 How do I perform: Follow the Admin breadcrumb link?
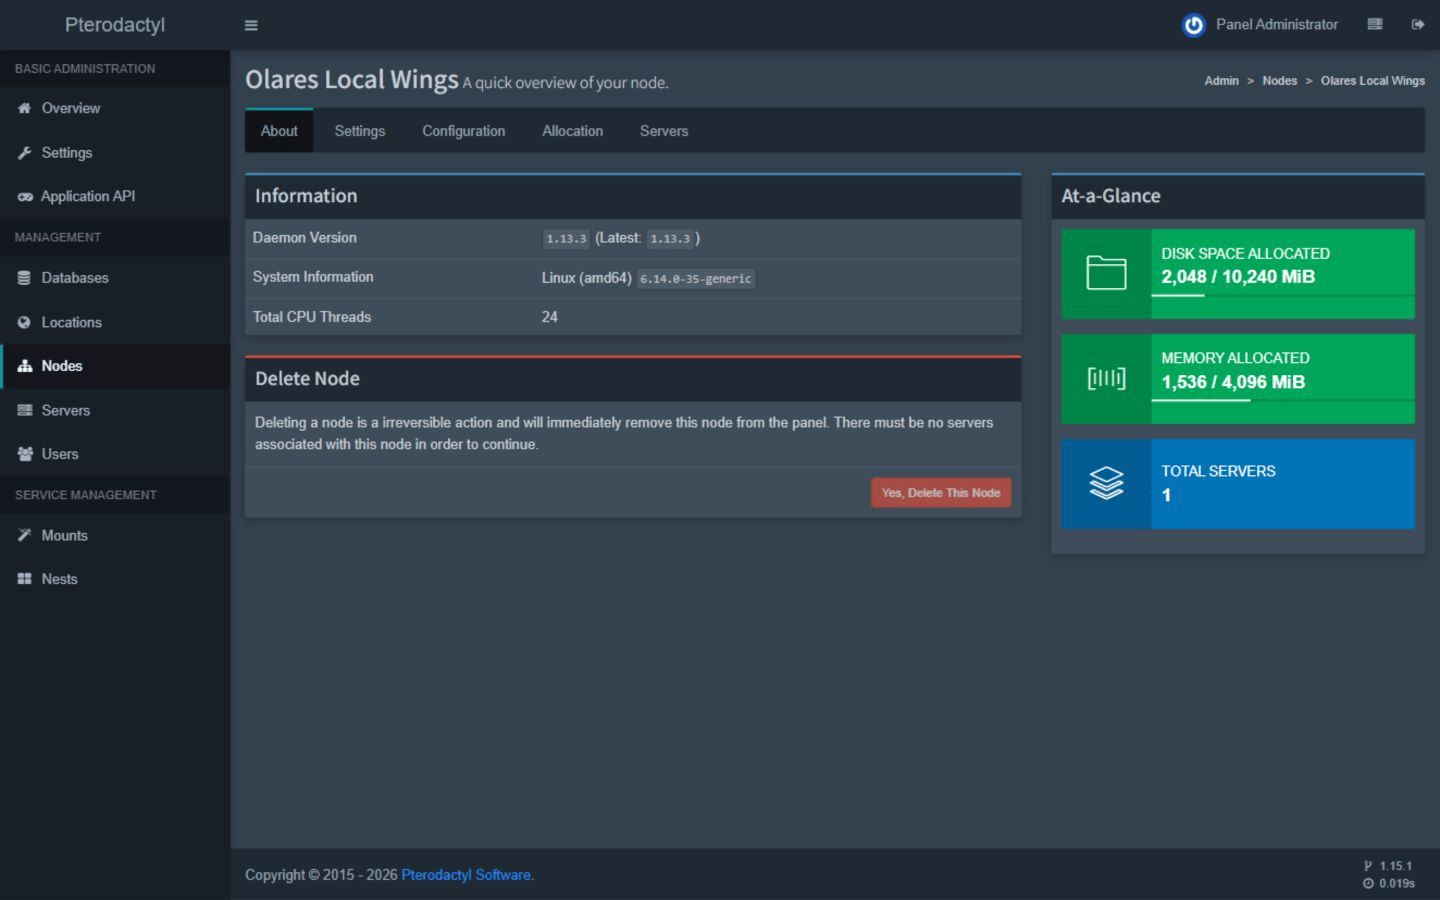[x=1221, y=81]
